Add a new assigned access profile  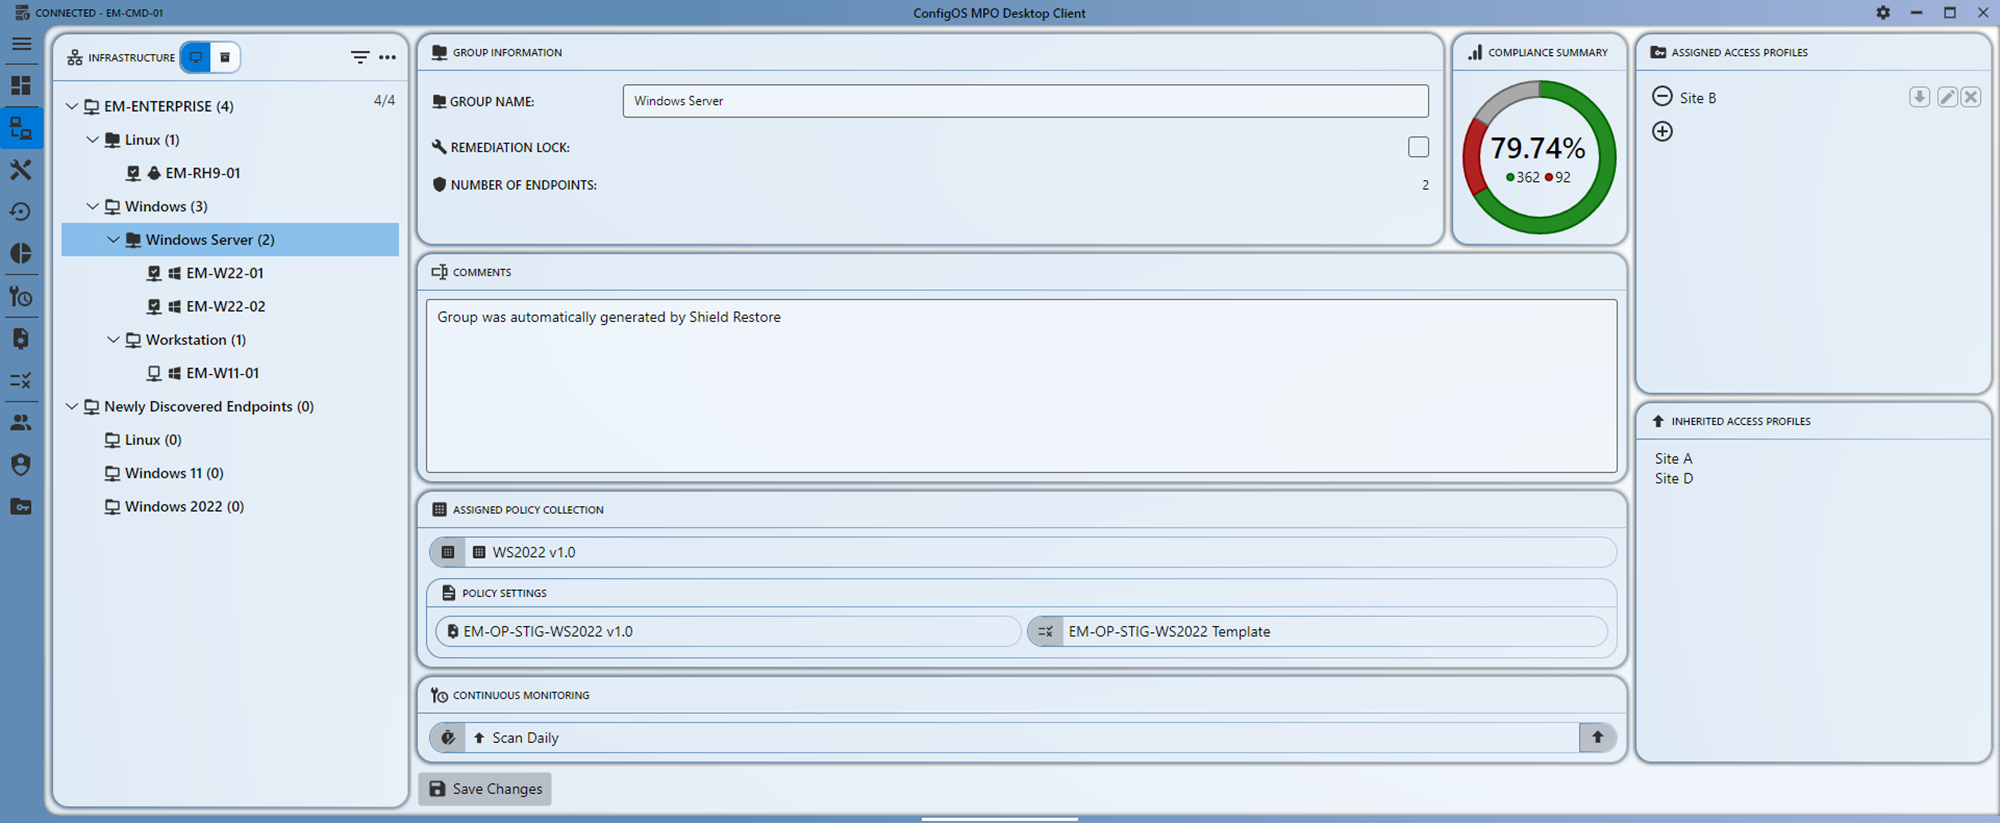point(1662,132)
